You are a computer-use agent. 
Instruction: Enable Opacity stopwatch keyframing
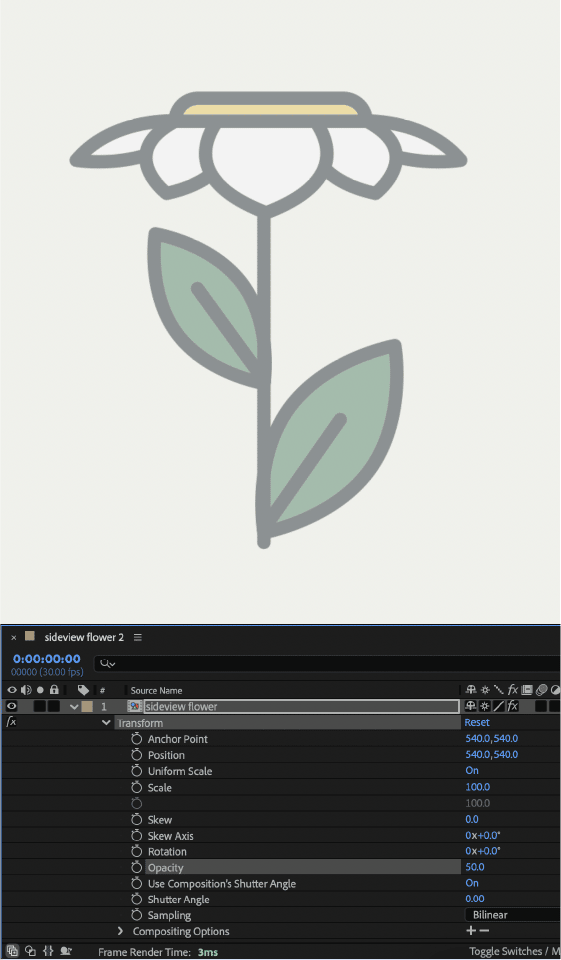pos(137,867)
